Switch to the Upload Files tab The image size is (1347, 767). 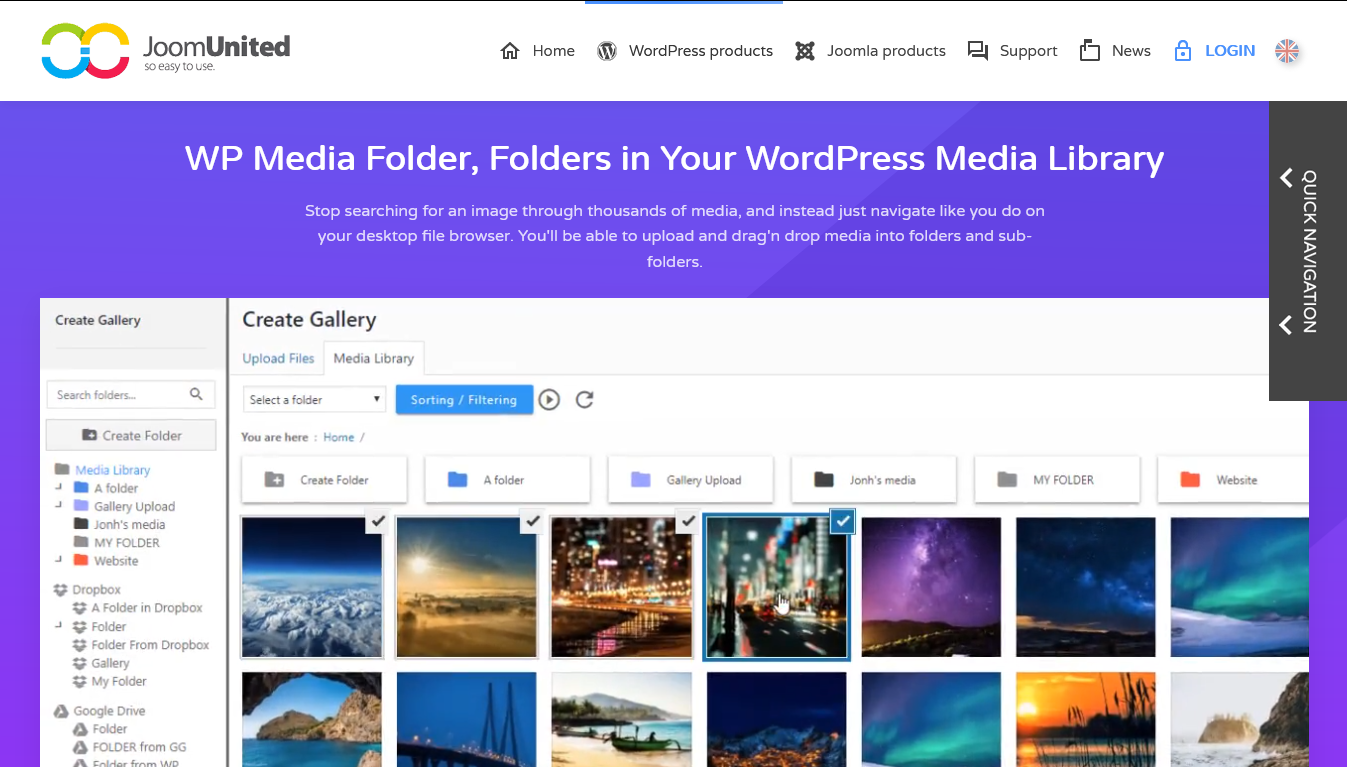click(x=279, y=358)
